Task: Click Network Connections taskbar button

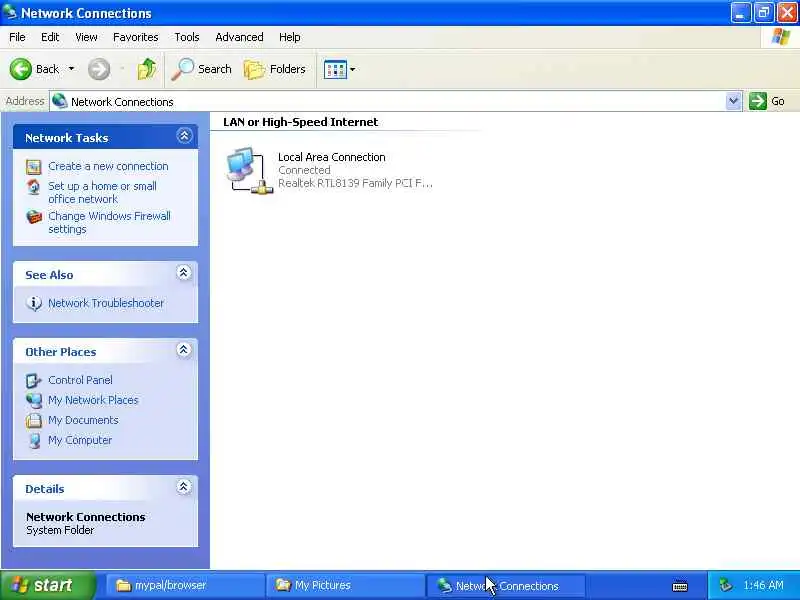Action: 505,585
